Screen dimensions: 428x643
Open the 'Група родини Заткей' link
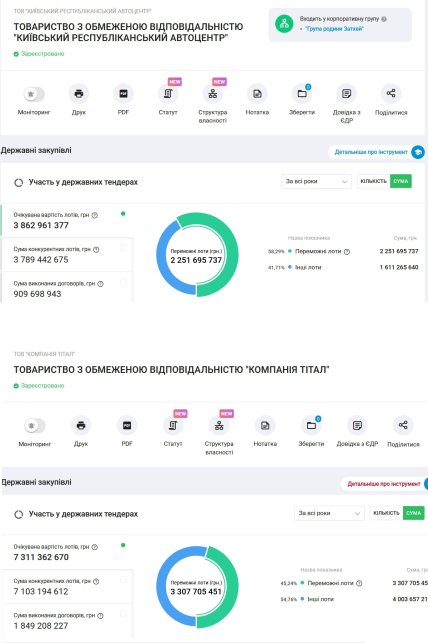click(x=334, y=29)
